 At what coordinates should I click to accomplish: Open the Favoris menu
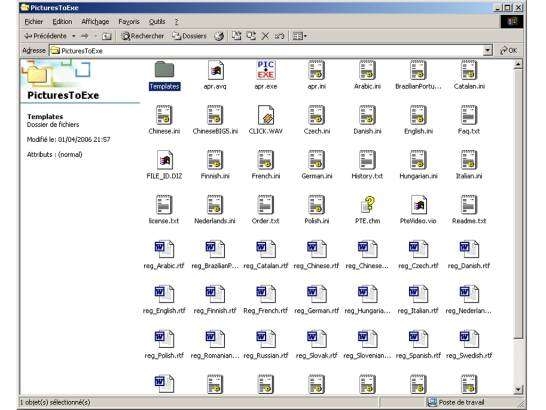pyautogui.click(x=129, y=22)
